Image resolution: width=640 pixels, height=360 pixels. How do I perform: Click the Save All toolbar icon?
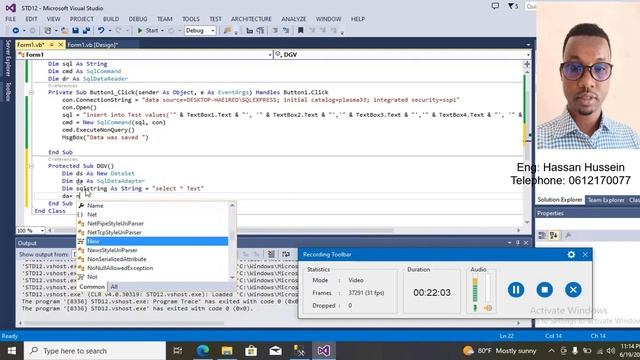(86, 31)
